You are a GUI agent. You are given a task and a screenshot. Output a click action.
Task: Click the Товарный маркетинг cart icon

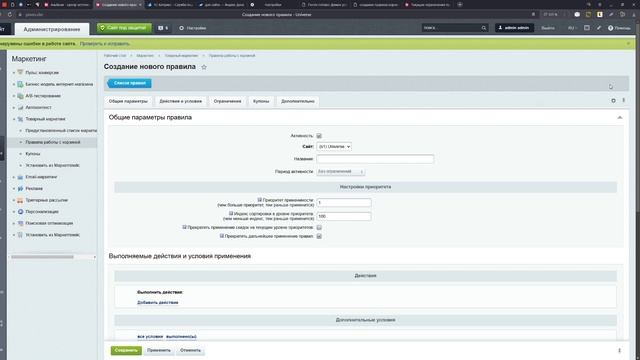[x=20, y=119]
